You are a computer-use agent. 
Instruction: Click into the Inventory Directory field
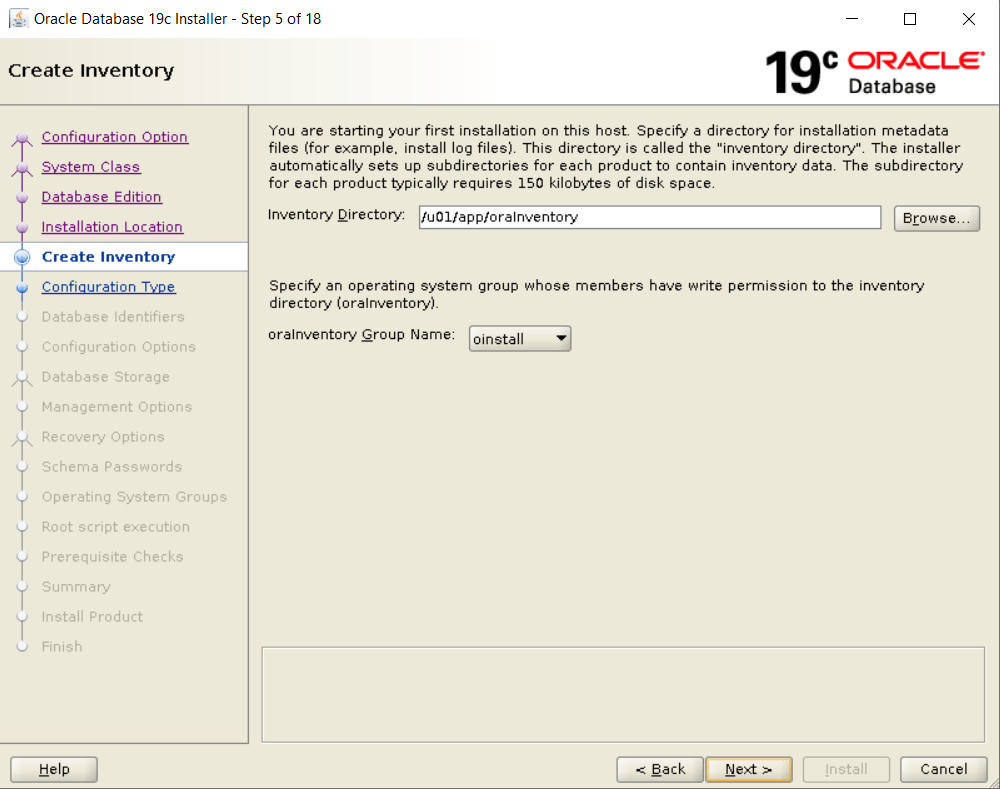tap(649, 217)
